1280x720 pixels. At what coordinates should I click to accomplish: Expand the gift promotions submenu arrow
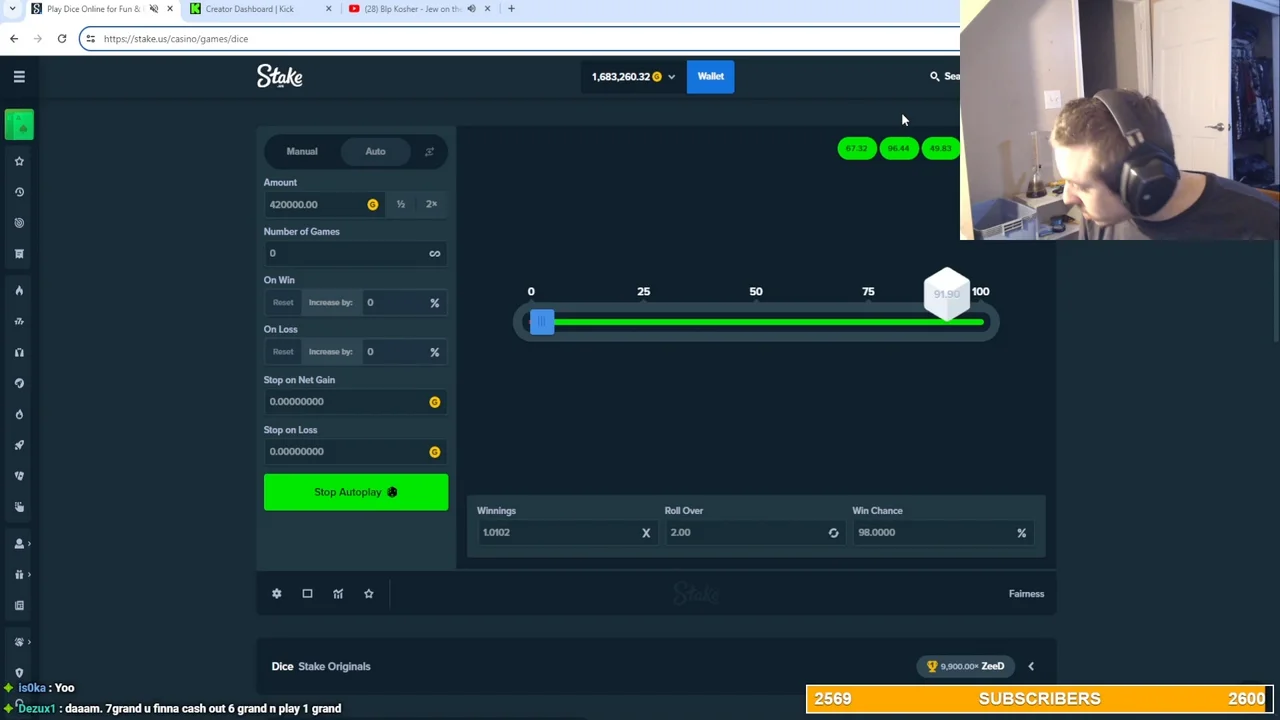point(29,574)
